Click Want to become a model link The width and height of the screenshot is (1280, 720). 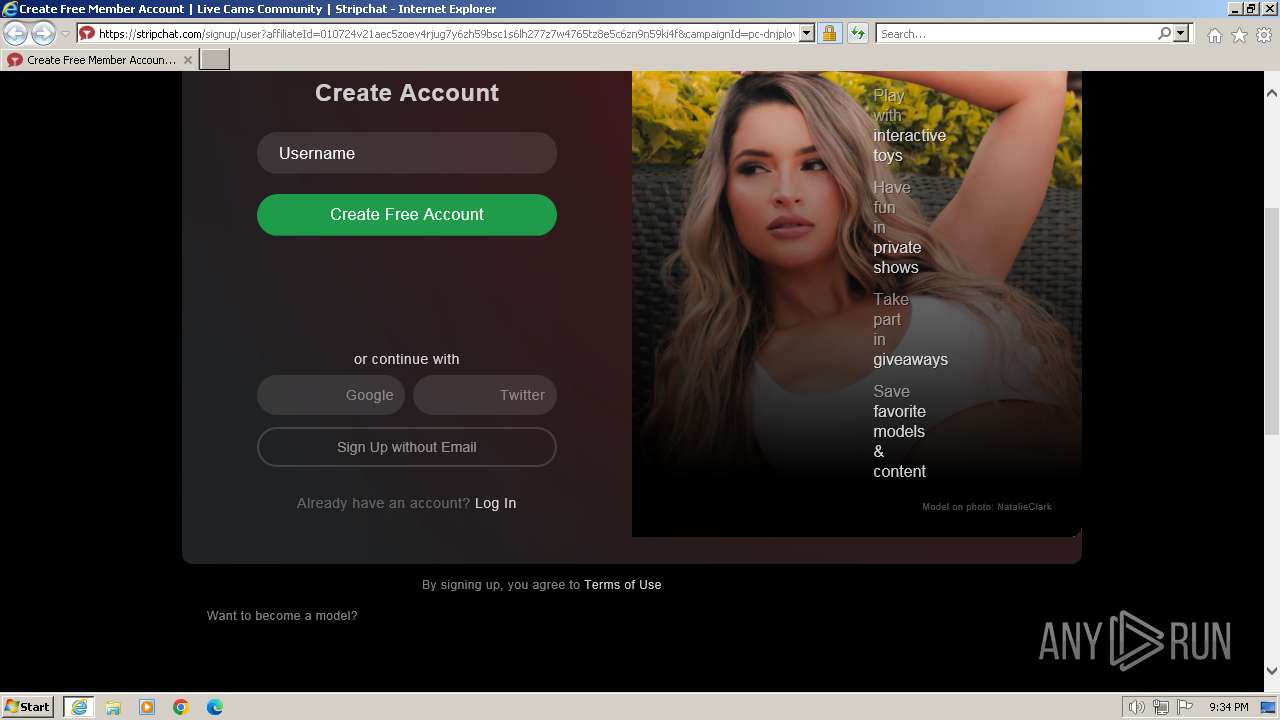point(282,616)
